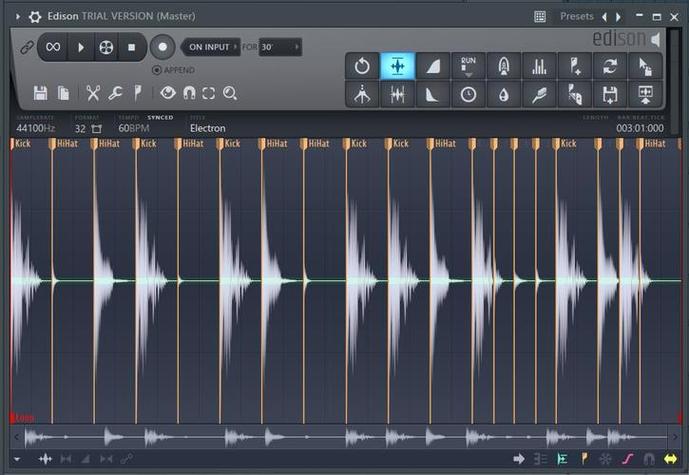Click the flag slice to playlist tool
689x475 pixels.
(575, 94)
